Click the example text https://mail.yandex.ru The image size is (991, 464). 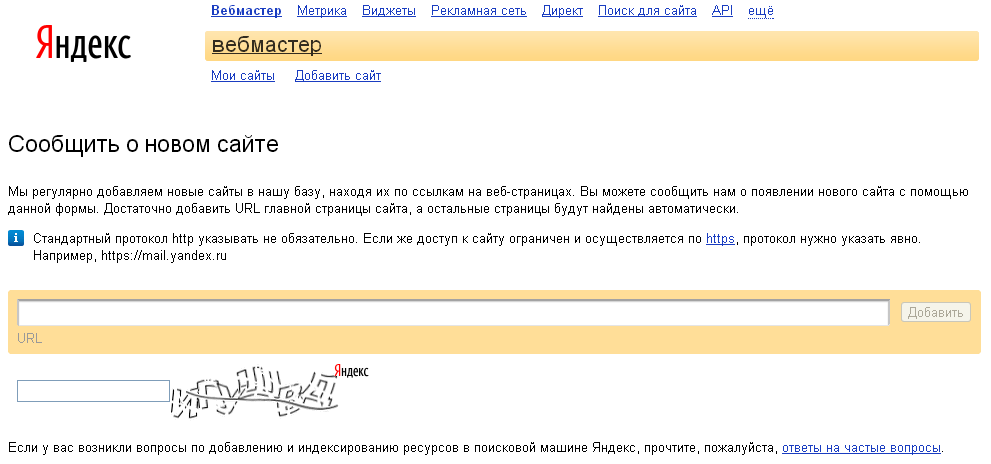(x=164, y=256)
